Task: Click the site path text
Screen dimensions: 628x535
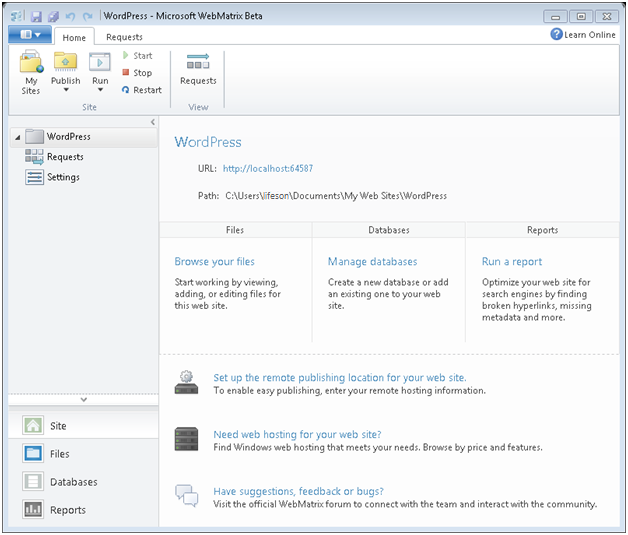Action: pyautogui.click(x=336, y=196)
